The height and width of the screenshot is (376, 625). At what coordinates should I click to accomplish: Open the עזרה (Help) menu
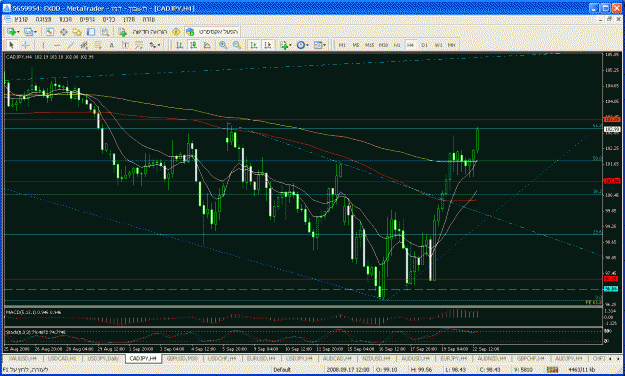click(149, 19)
